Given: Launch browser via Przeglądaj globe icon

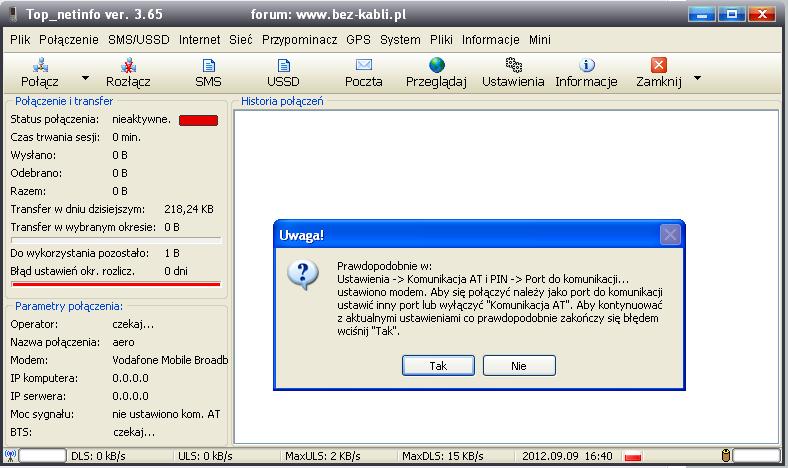Looking at the screenshot, I should [436, 66].
